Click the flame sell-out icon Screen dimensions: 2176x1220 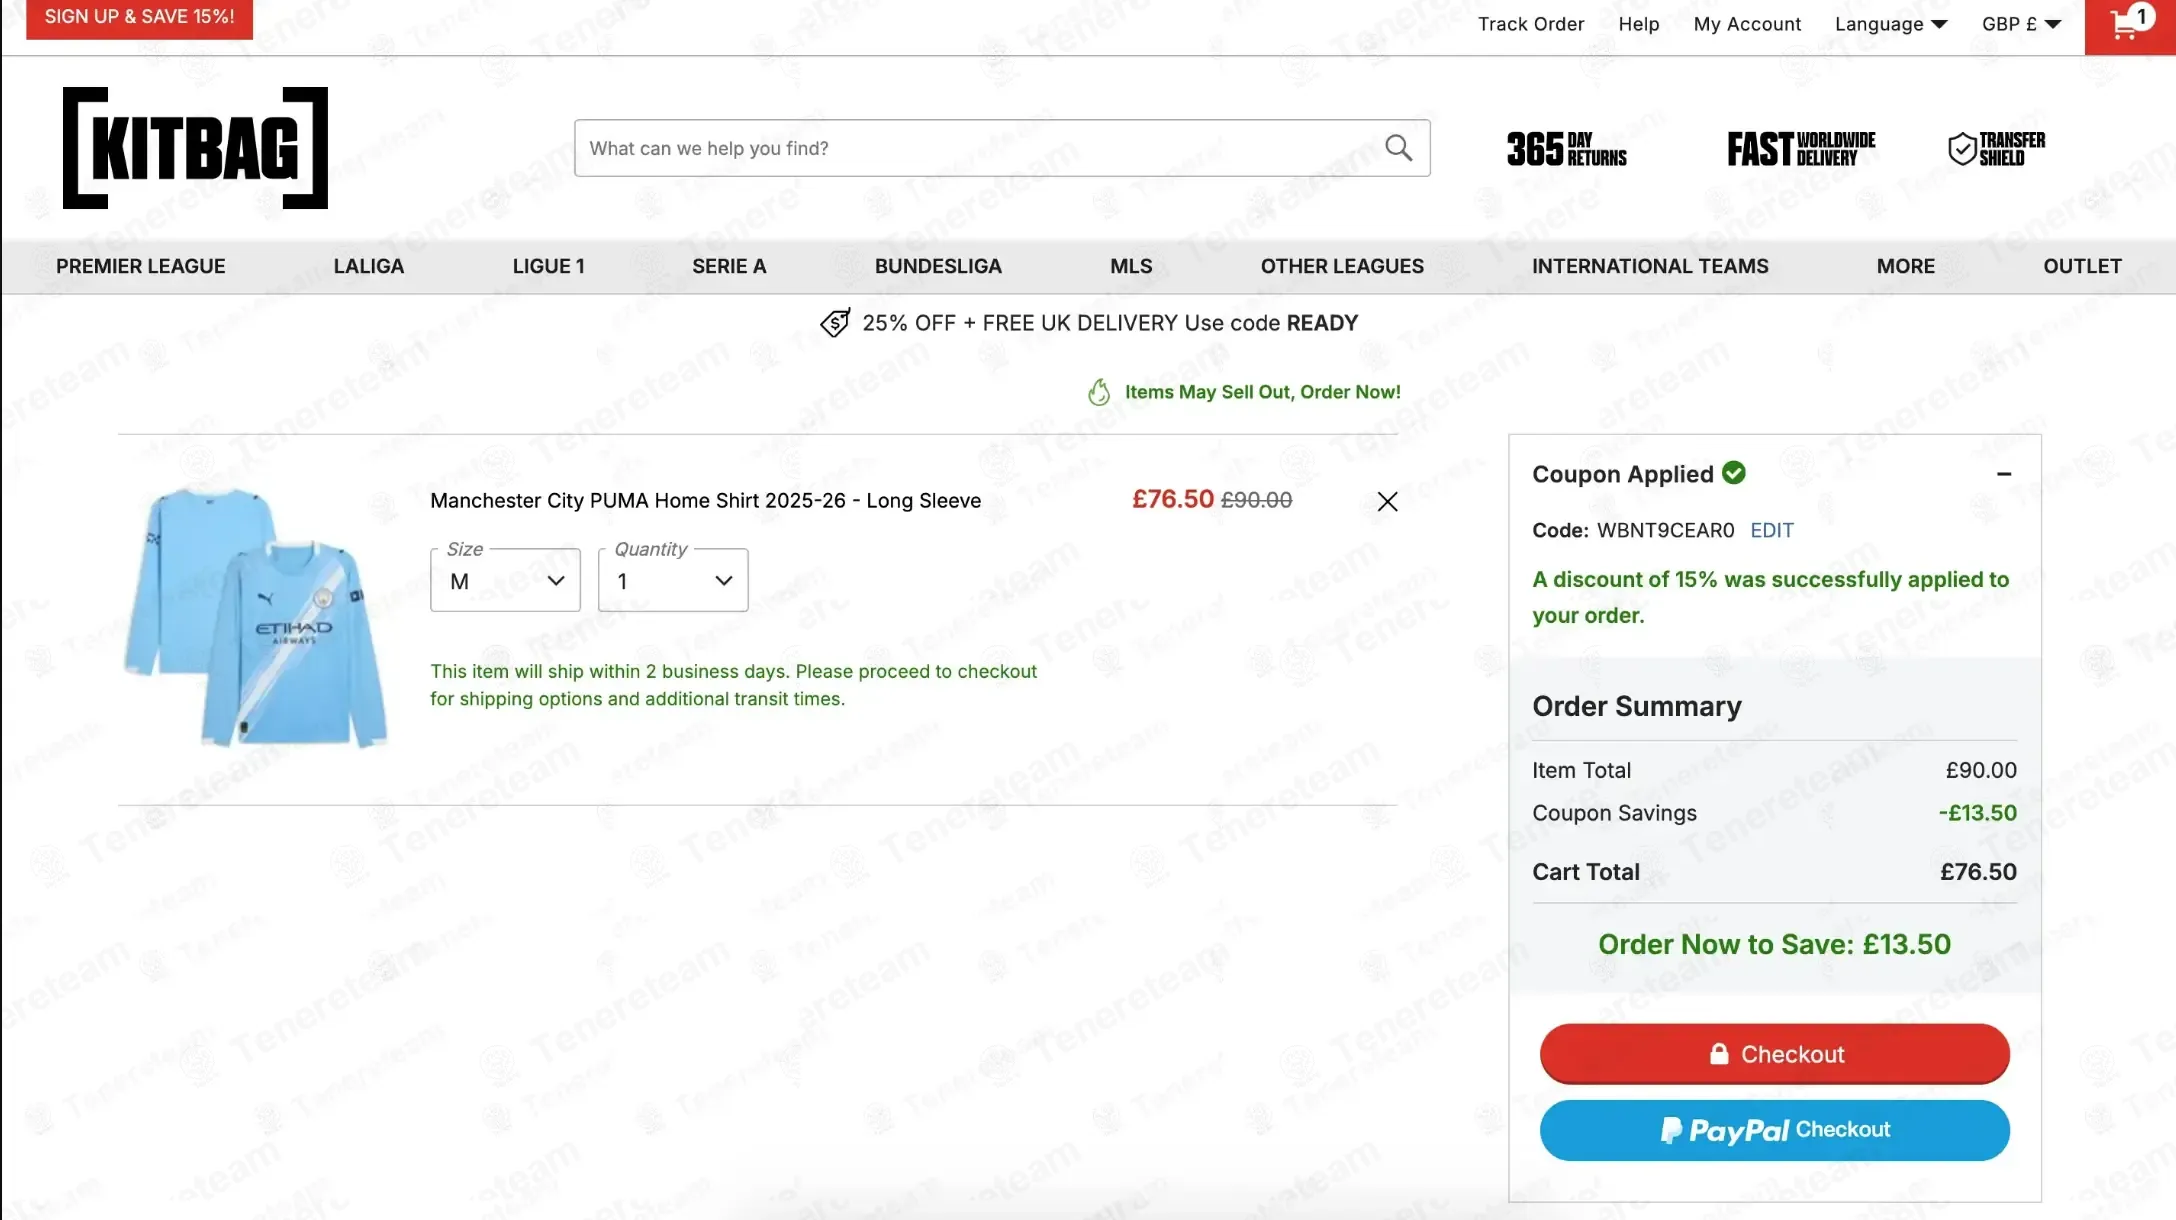click(x=1099, y=392)
